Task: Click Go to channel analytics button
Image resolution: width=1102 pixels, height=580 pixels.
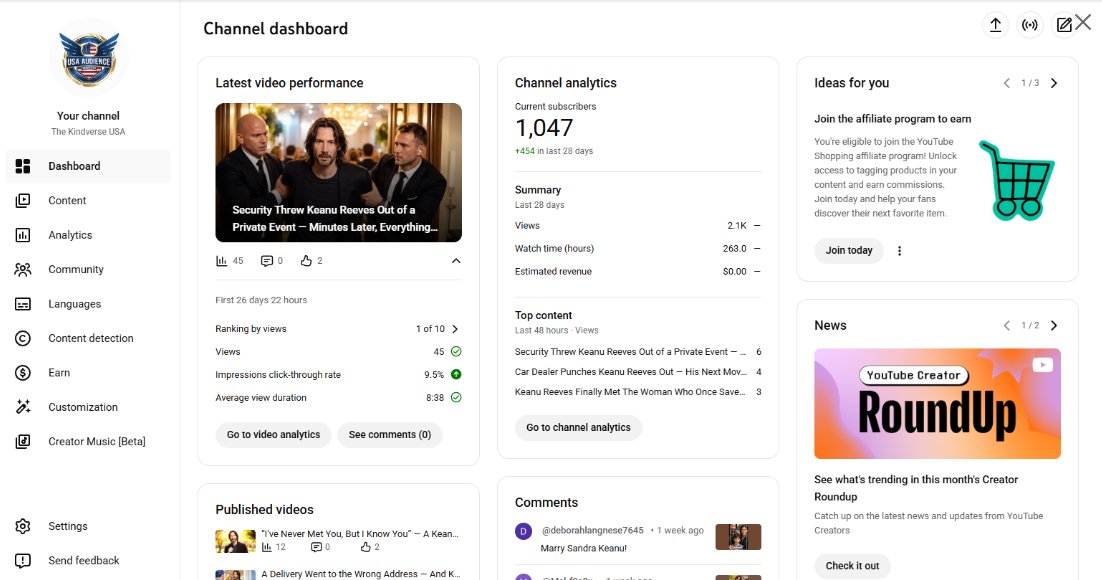Action: pos(578,427)
